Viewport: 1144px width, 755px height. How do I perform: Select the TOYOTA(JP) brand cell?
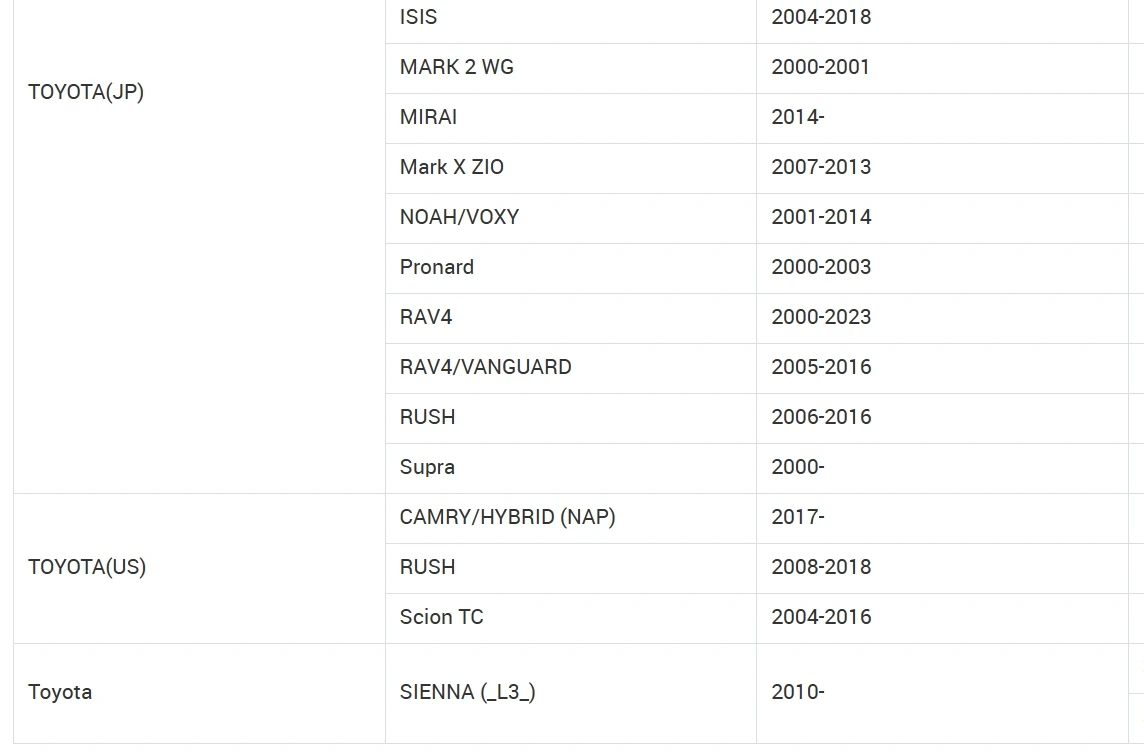[x=199, y=247]
